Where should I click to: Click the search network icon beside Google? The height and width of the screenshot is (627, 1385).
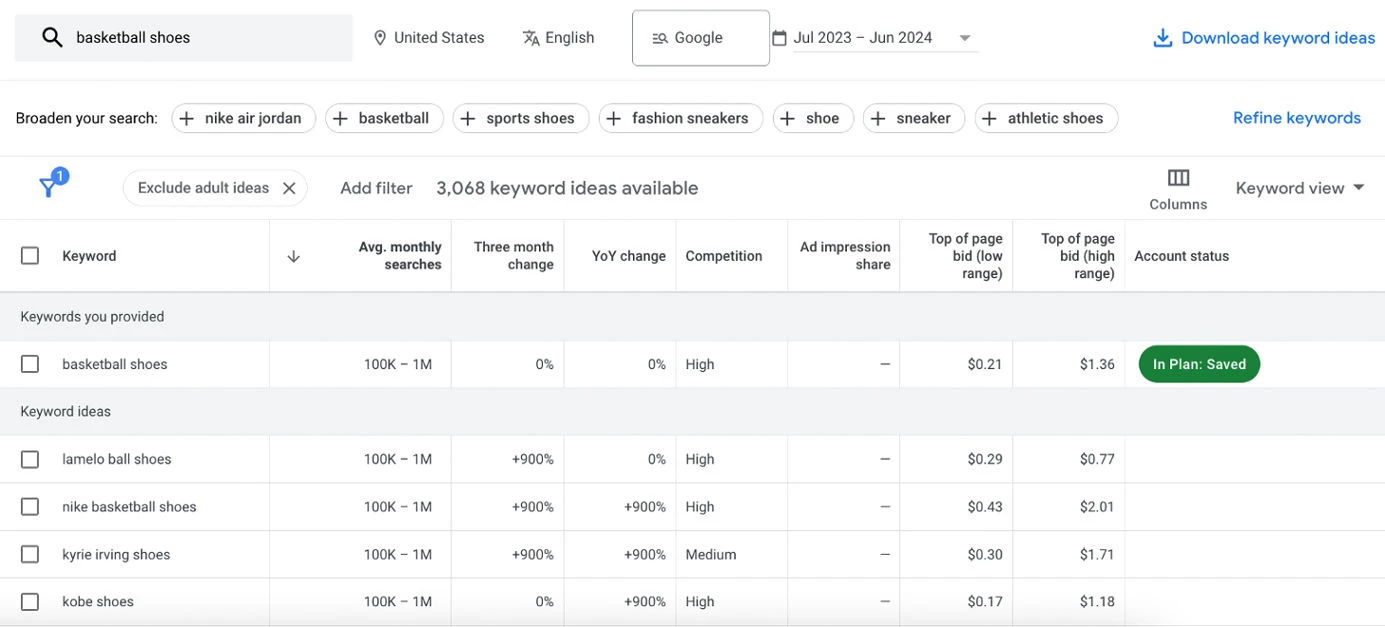[659, 38]
